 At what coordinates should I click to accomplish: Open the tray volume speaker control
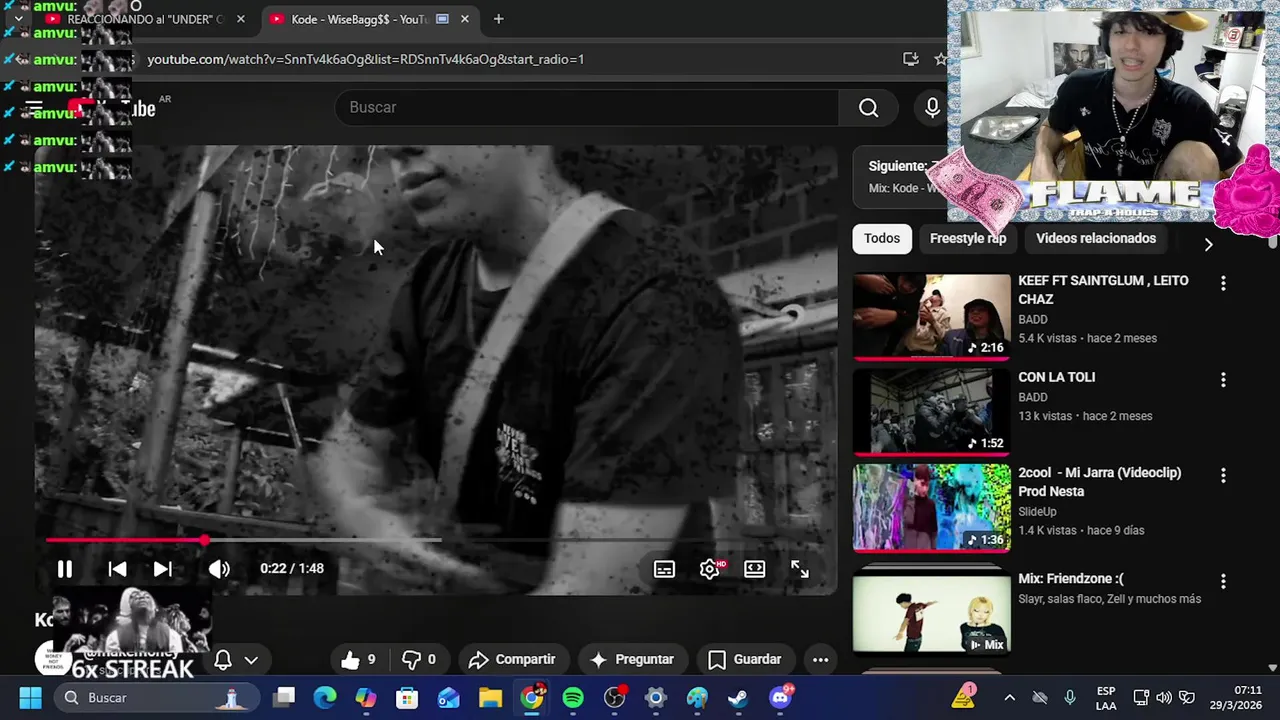coord(1164,698)
